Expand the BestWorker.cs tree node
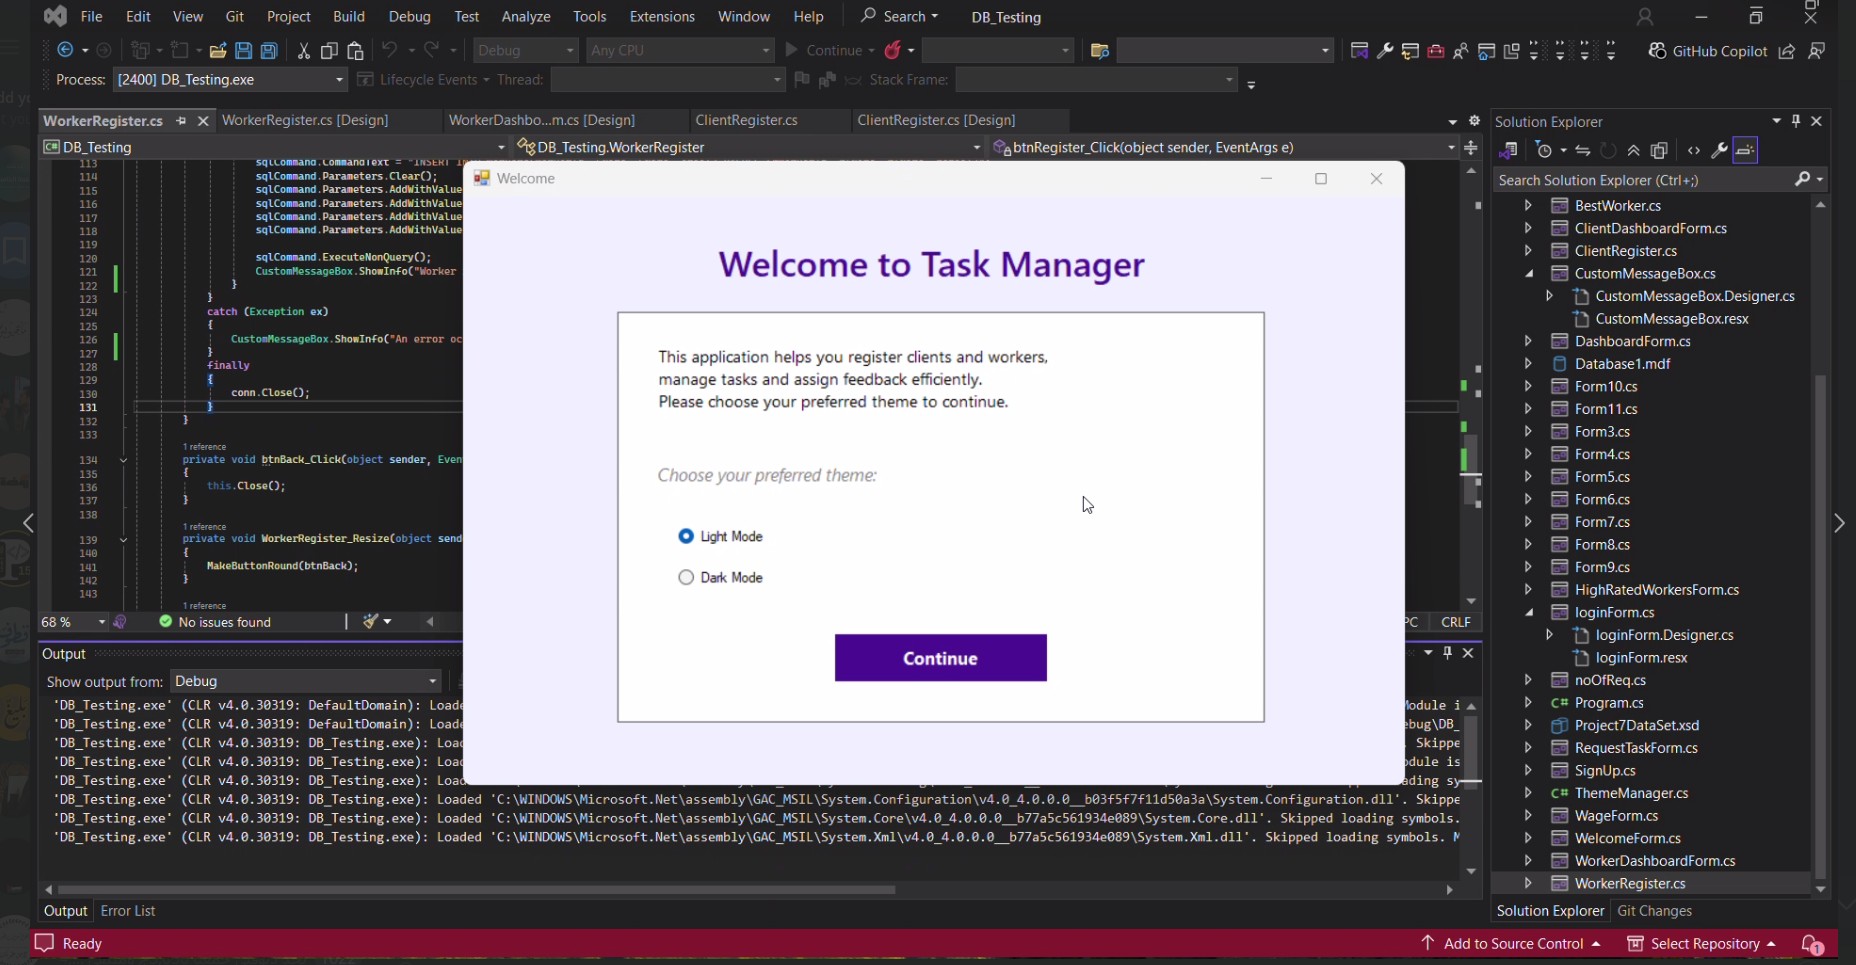The height and width of the screenshot is (965, 1856). point(1528,205)
